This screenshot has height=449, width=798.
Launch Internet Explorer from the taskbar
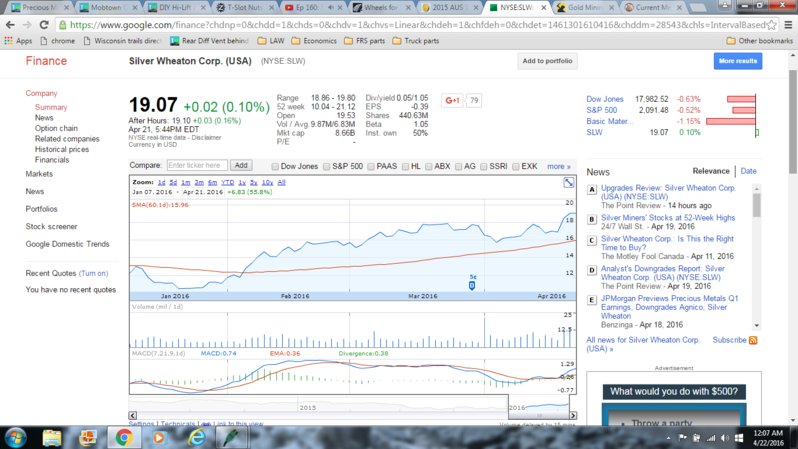[196, 438]
